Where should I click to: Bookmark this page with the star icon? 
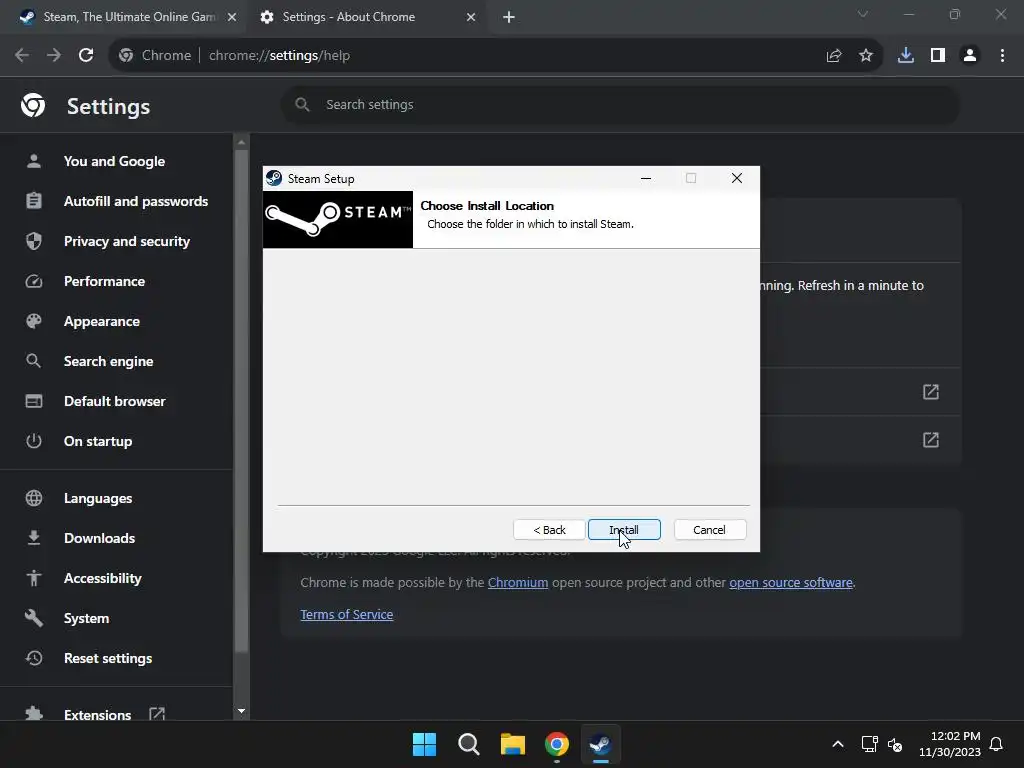866,56
